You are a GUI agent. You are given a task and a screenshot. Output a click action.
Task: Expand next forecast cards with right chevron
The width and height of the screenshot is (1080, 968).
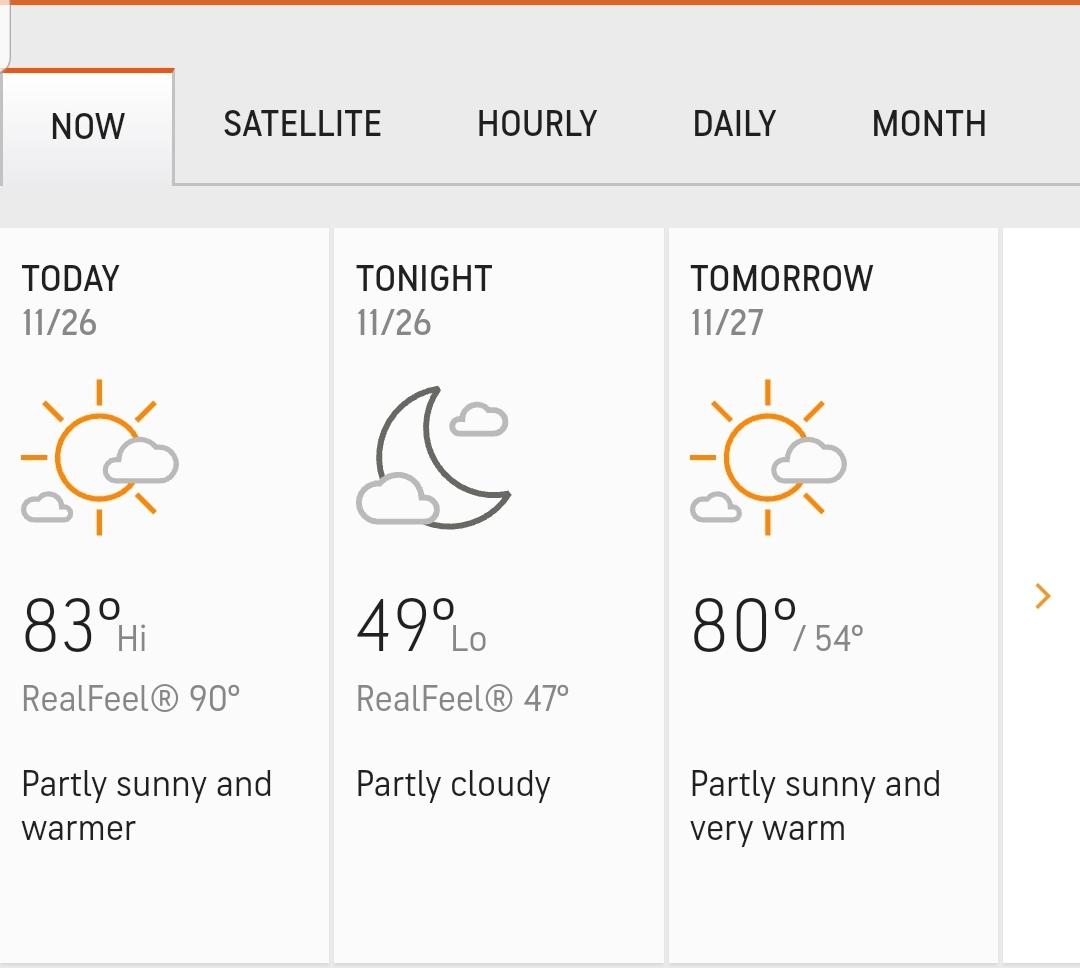coord(1043,597)
